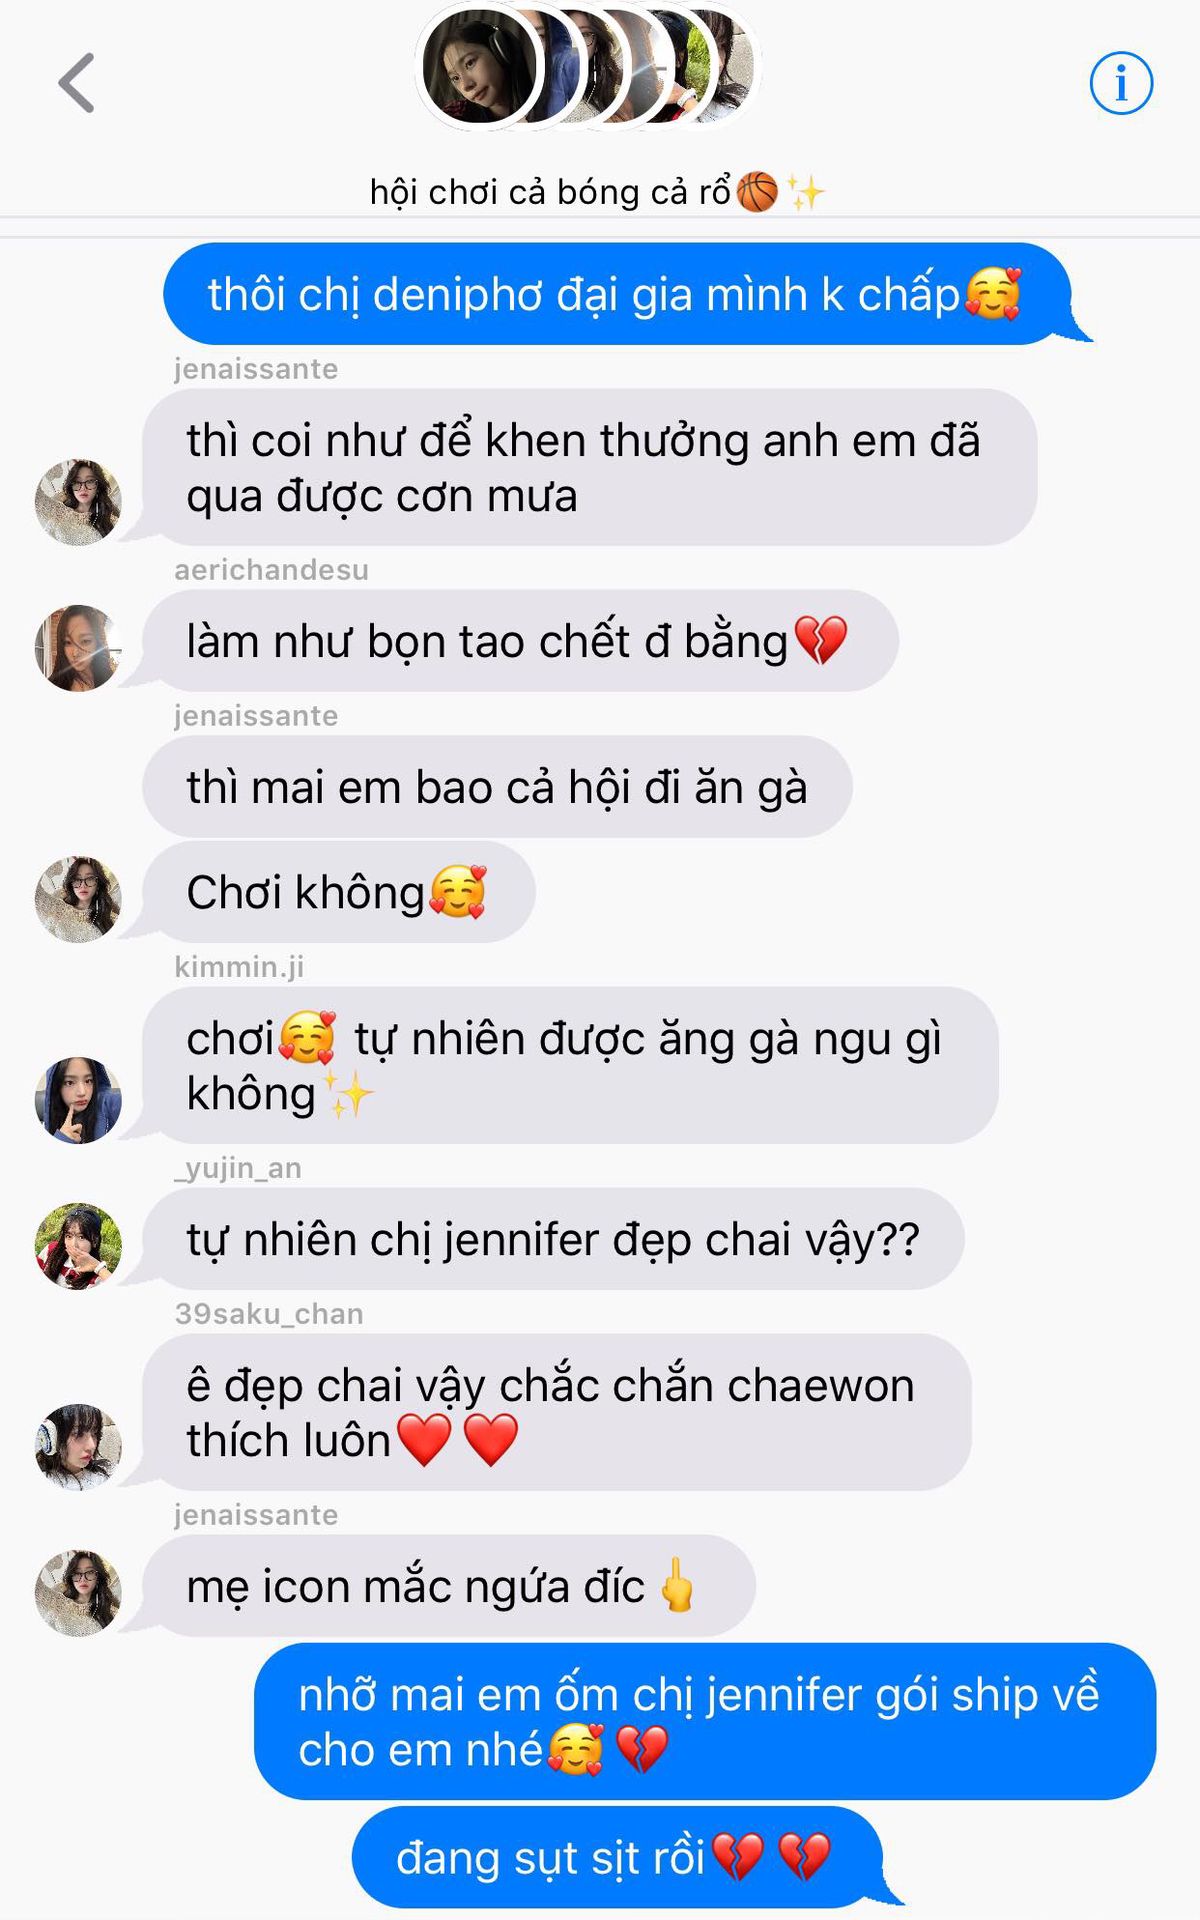This screenshot has height=1920, width=1200.
Task: Tap the back arrow icon
Action: coord(77,83)
